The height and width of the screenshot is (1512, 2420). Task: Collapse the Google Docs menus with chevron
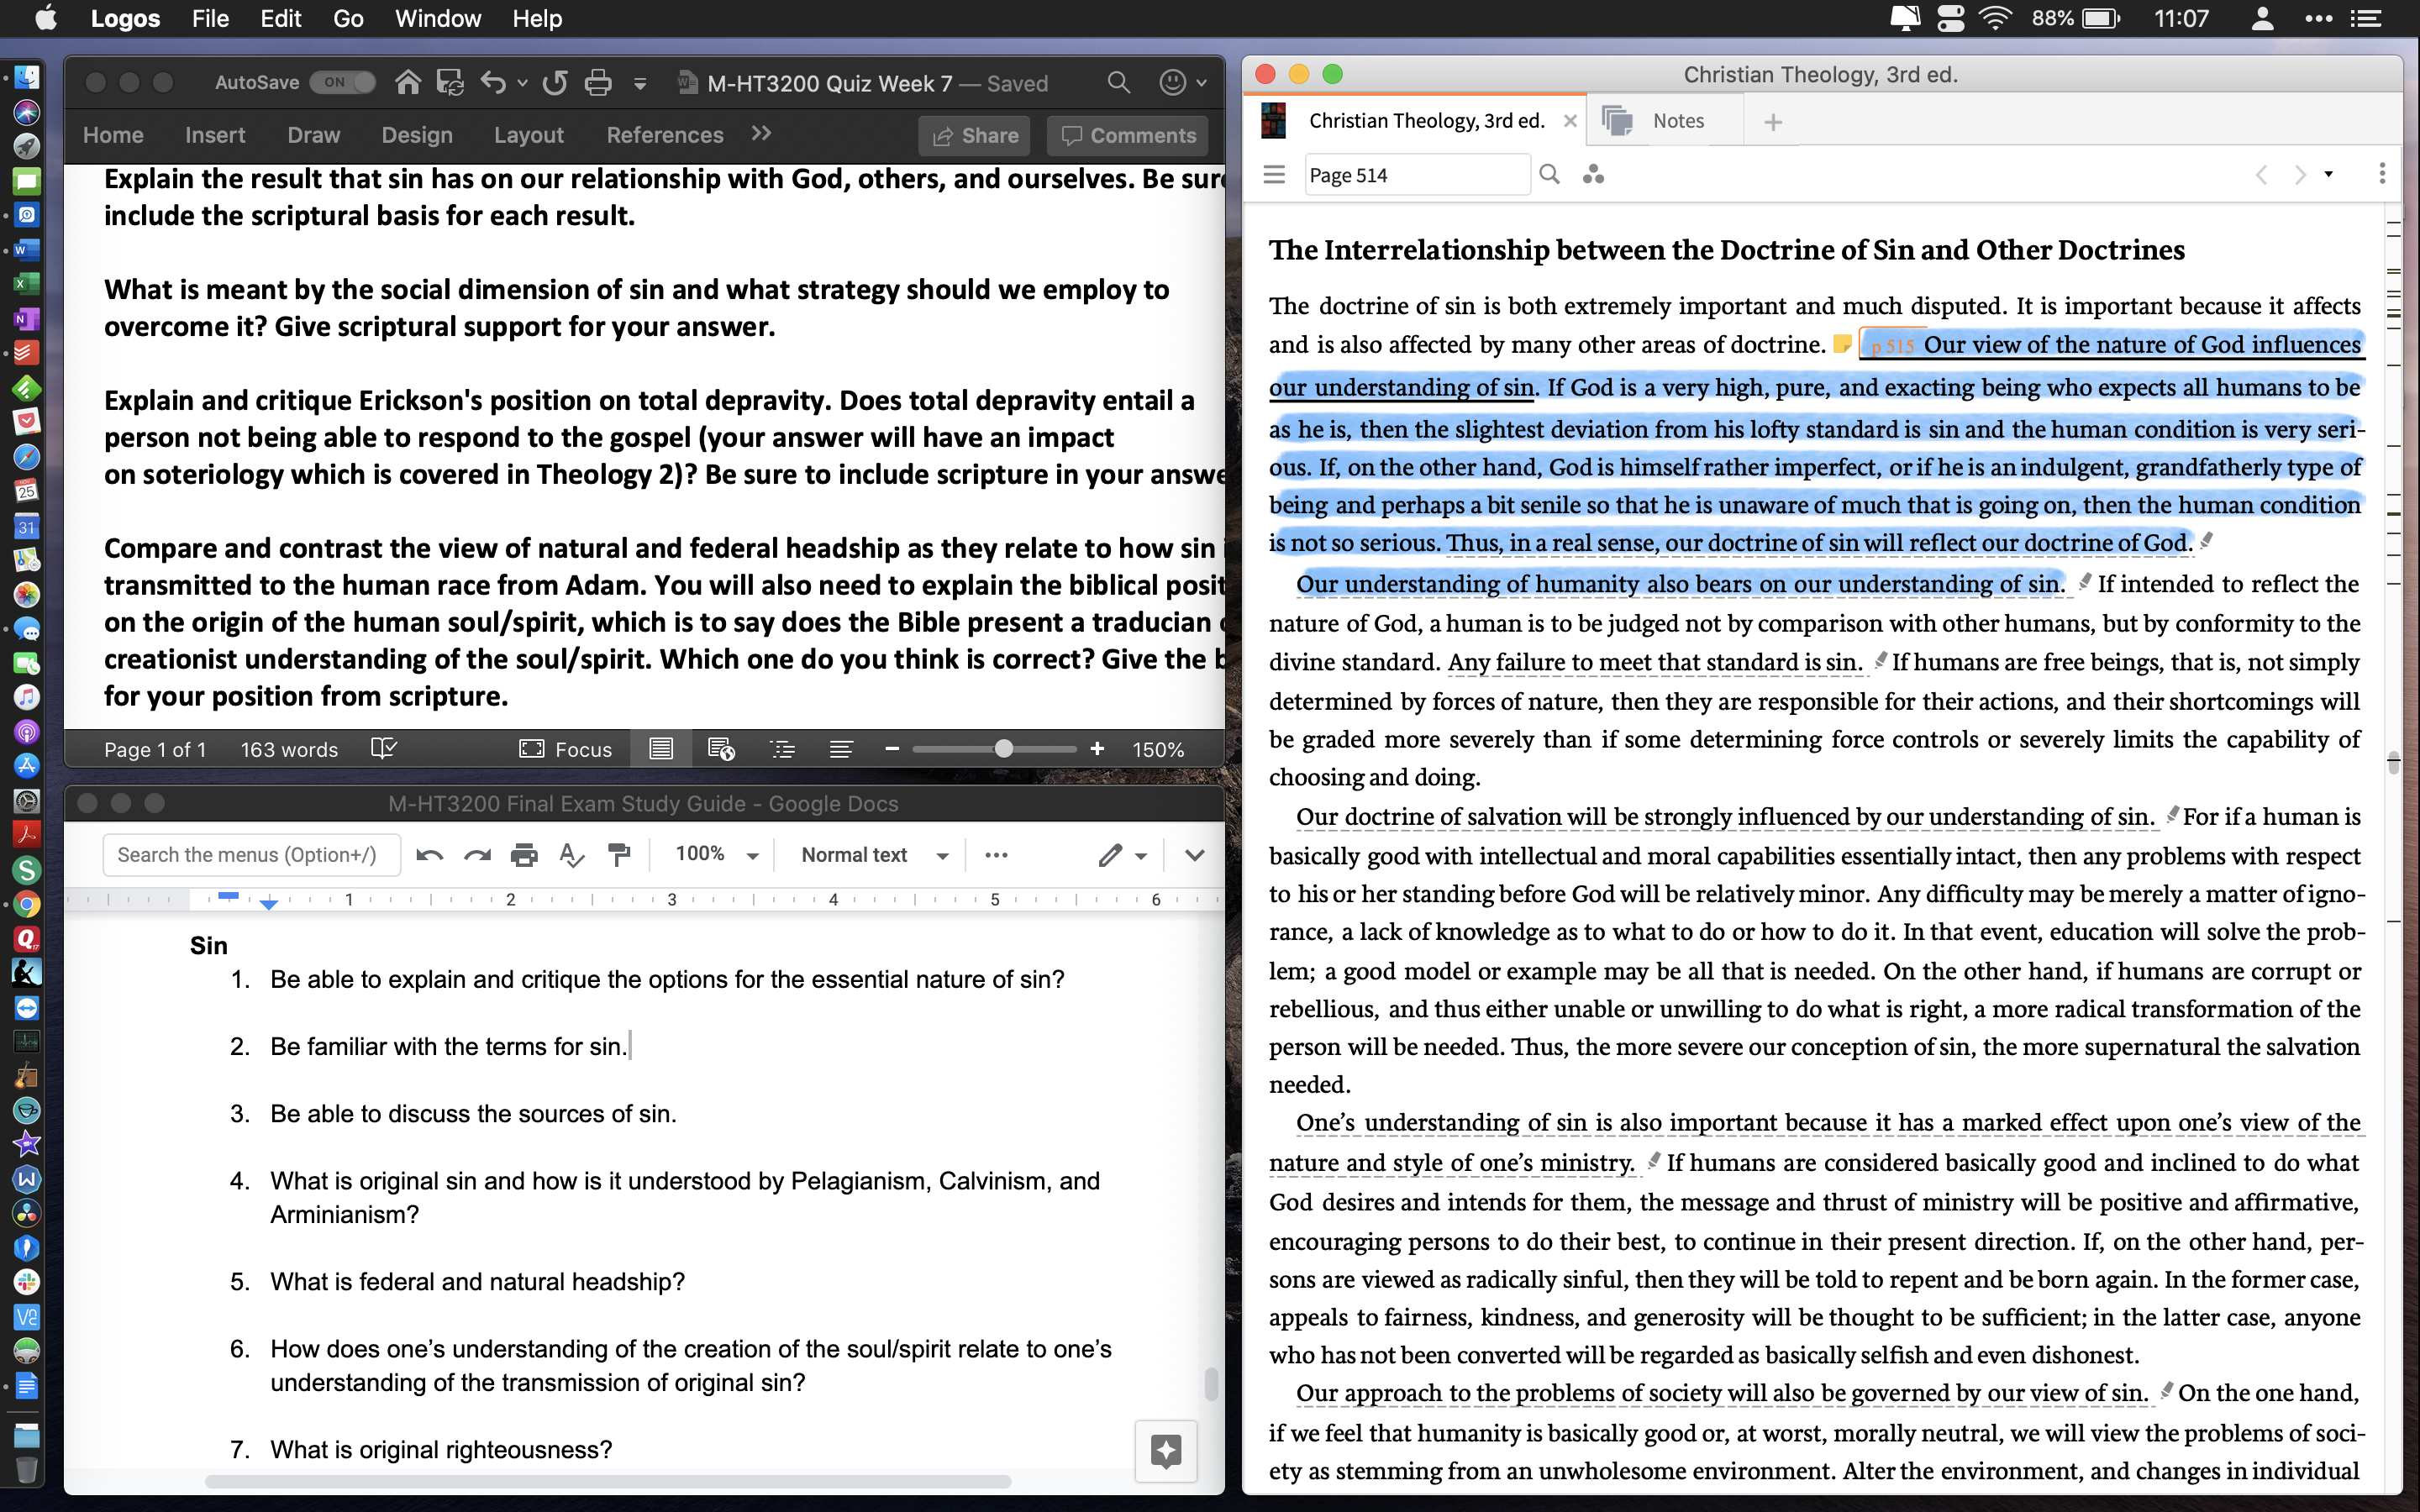1194,855
